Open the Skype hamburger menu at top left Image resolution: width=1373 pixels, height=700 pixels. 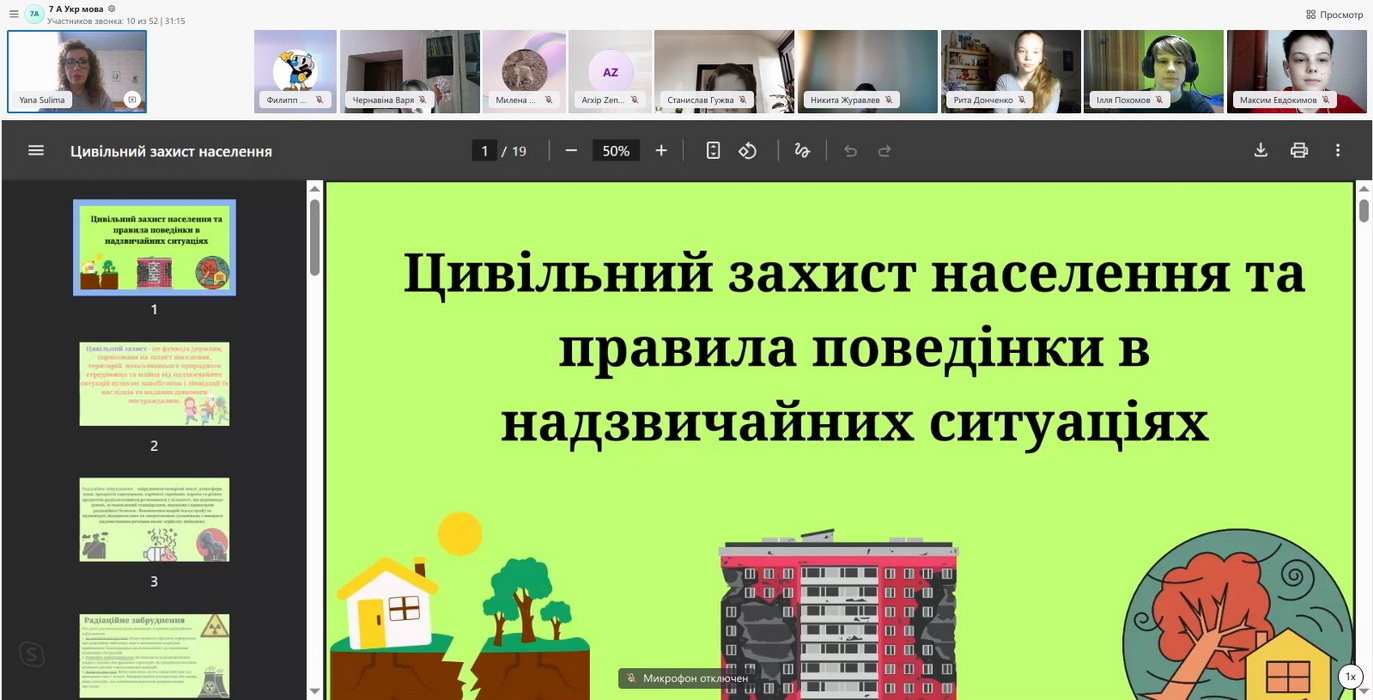pos(13,14)
